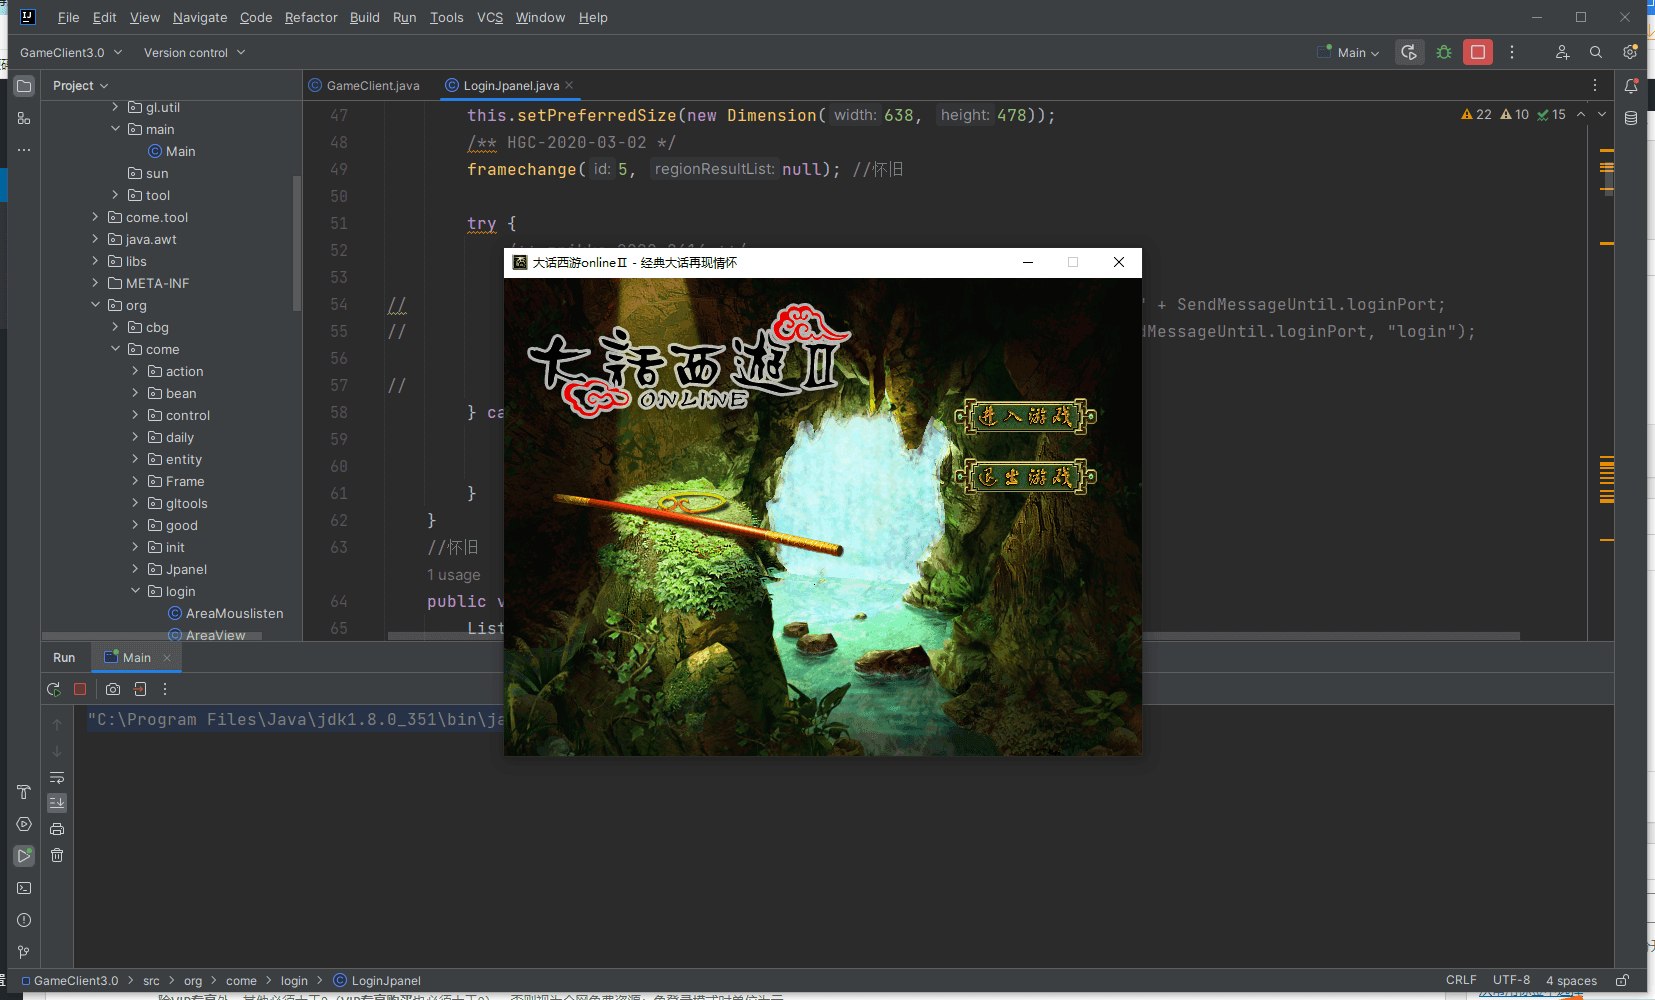The width and height of the screenshot is (1655, 1000).
Task: Click the orange warning stripe mark next to line 51
Action: [1607, 243]
